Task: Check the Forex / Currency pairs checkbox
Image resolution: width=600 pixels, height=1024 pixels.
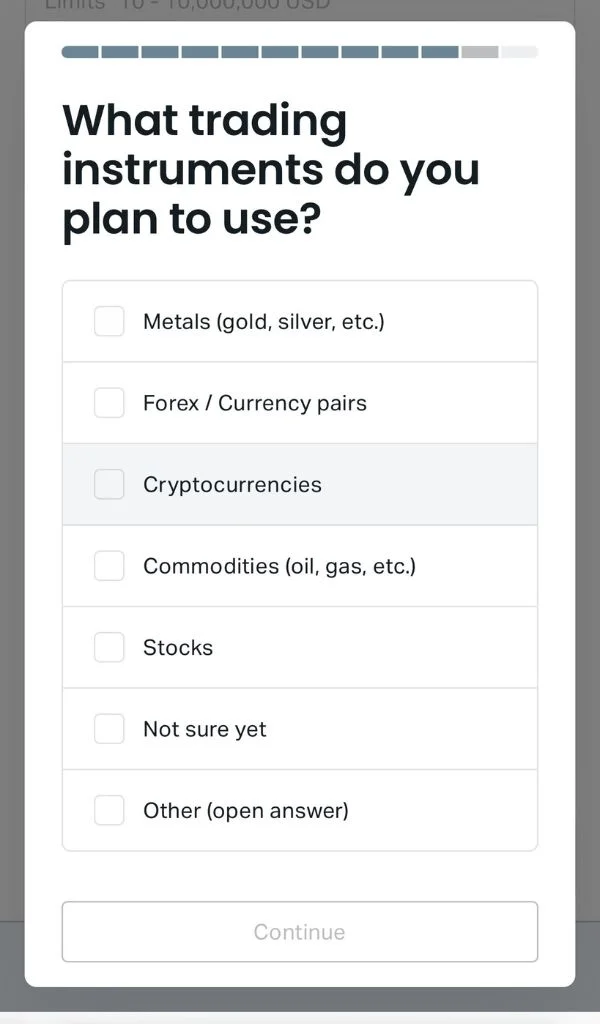Action: tap(109, 402)
